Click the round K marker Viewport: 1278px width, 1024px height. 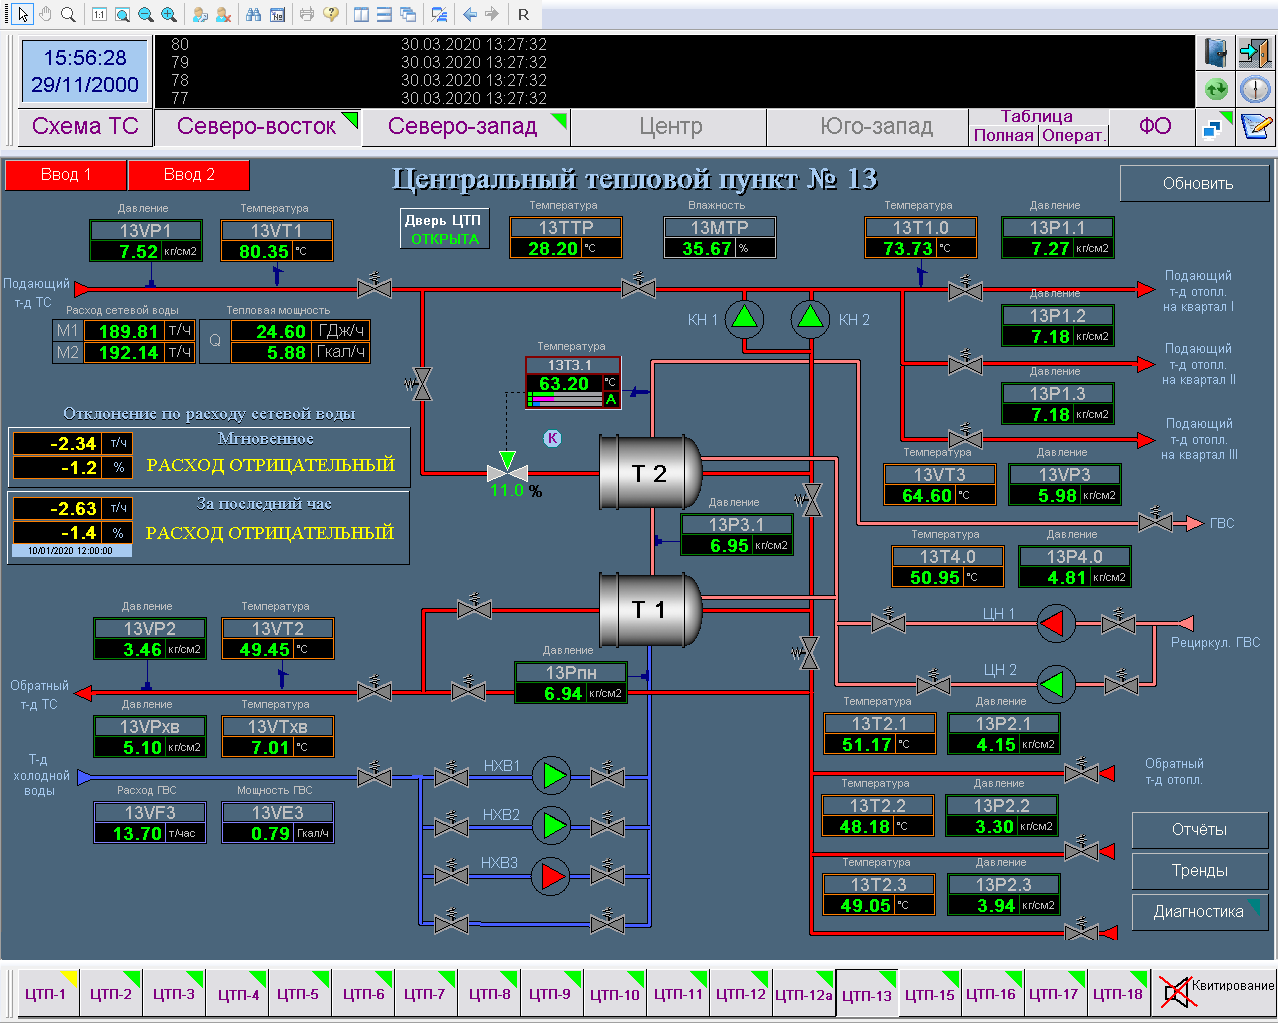pos(552,438)
